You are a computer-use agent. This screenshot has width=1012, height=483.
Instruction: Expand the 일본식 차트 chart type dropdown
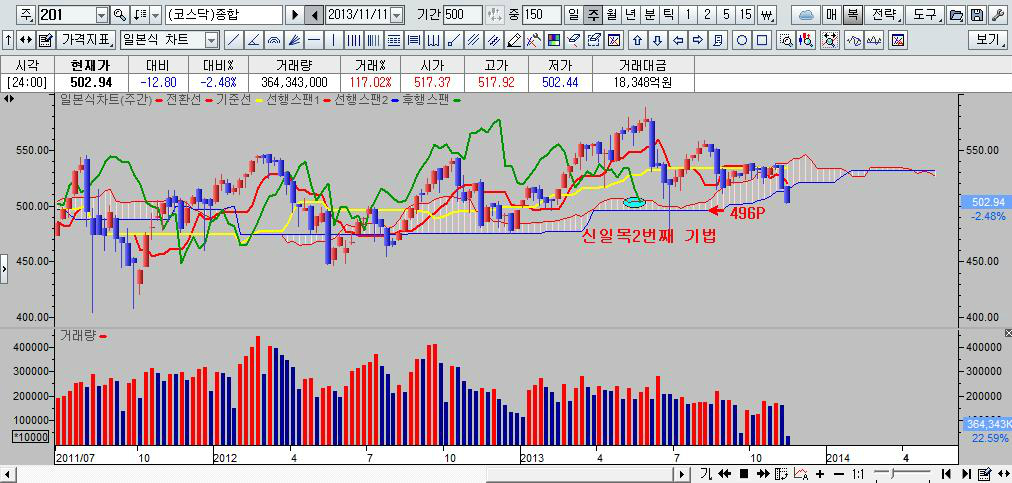coord(211,40)
